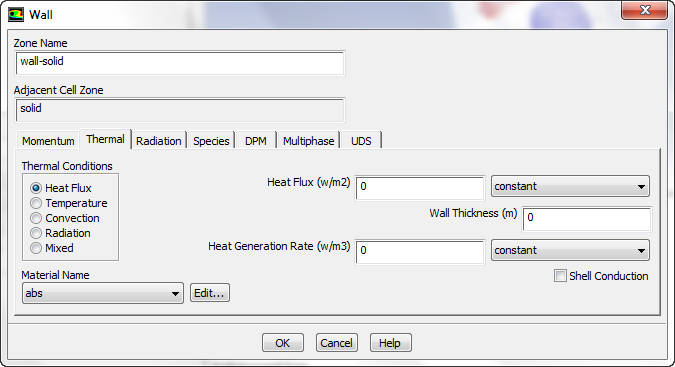Click the Zone Name input field

coord(180,63)
